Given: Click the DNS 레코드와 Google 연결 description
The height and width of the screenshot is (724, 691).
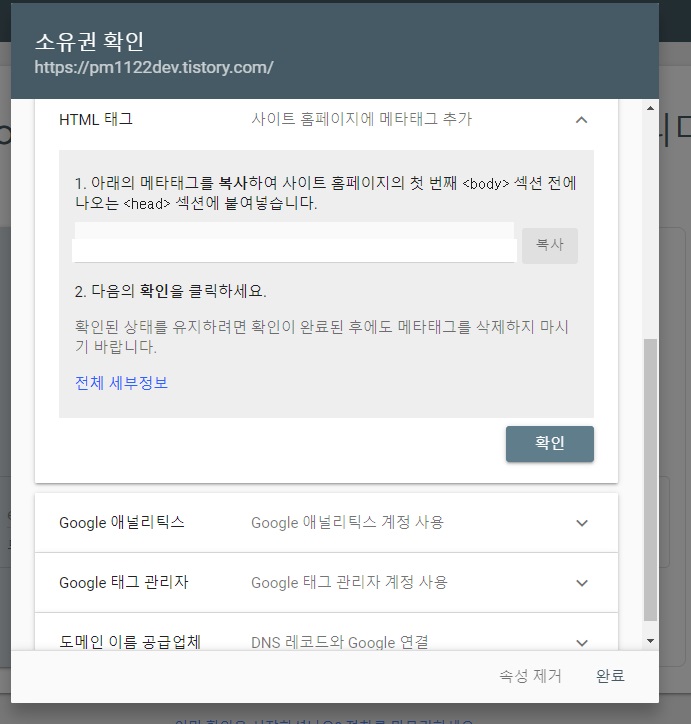Looking at the screenshot, I should tap(340, 642).
